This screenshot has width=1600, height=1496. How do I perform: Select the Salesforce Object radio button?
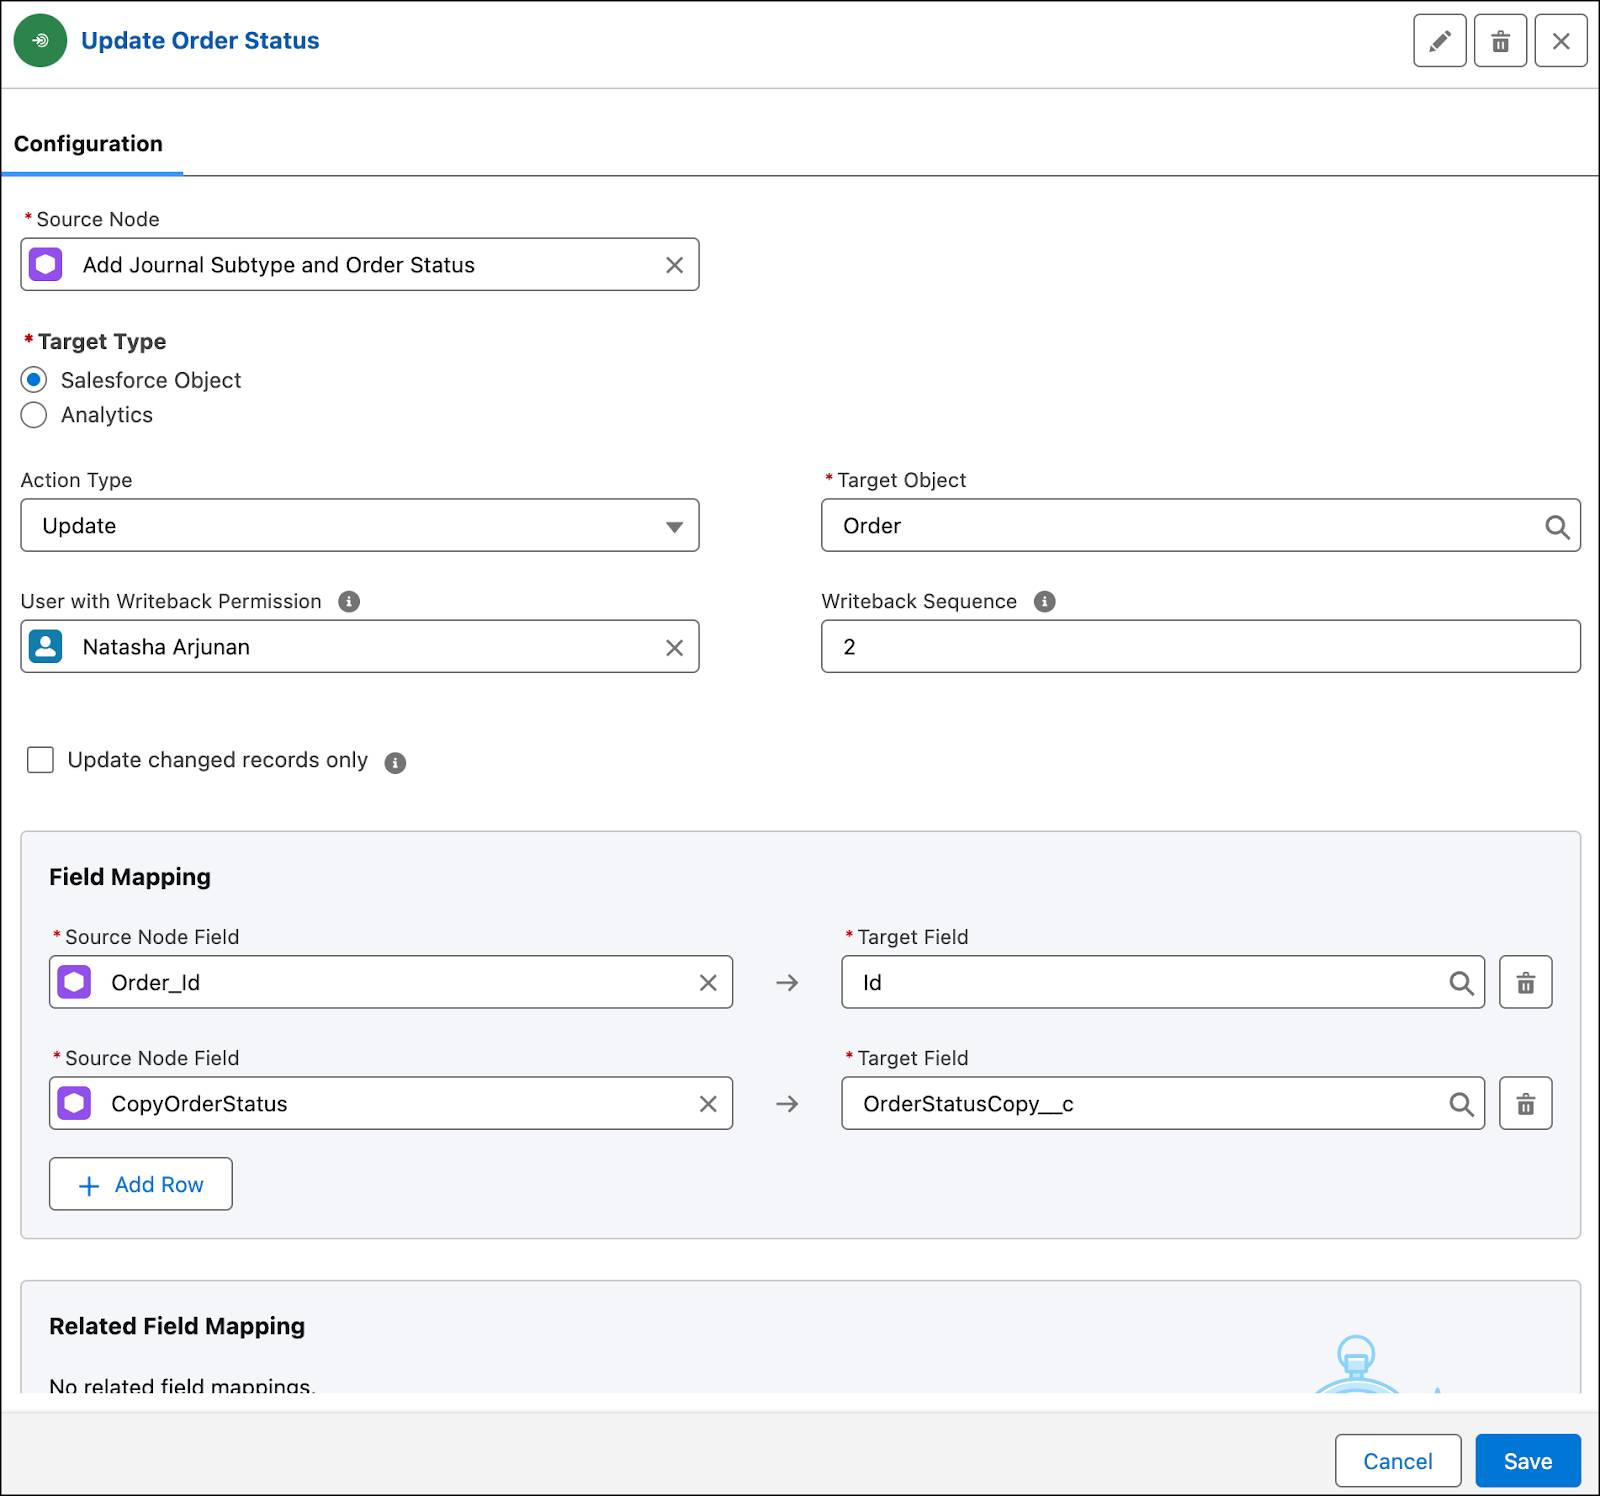click(34, 380)
